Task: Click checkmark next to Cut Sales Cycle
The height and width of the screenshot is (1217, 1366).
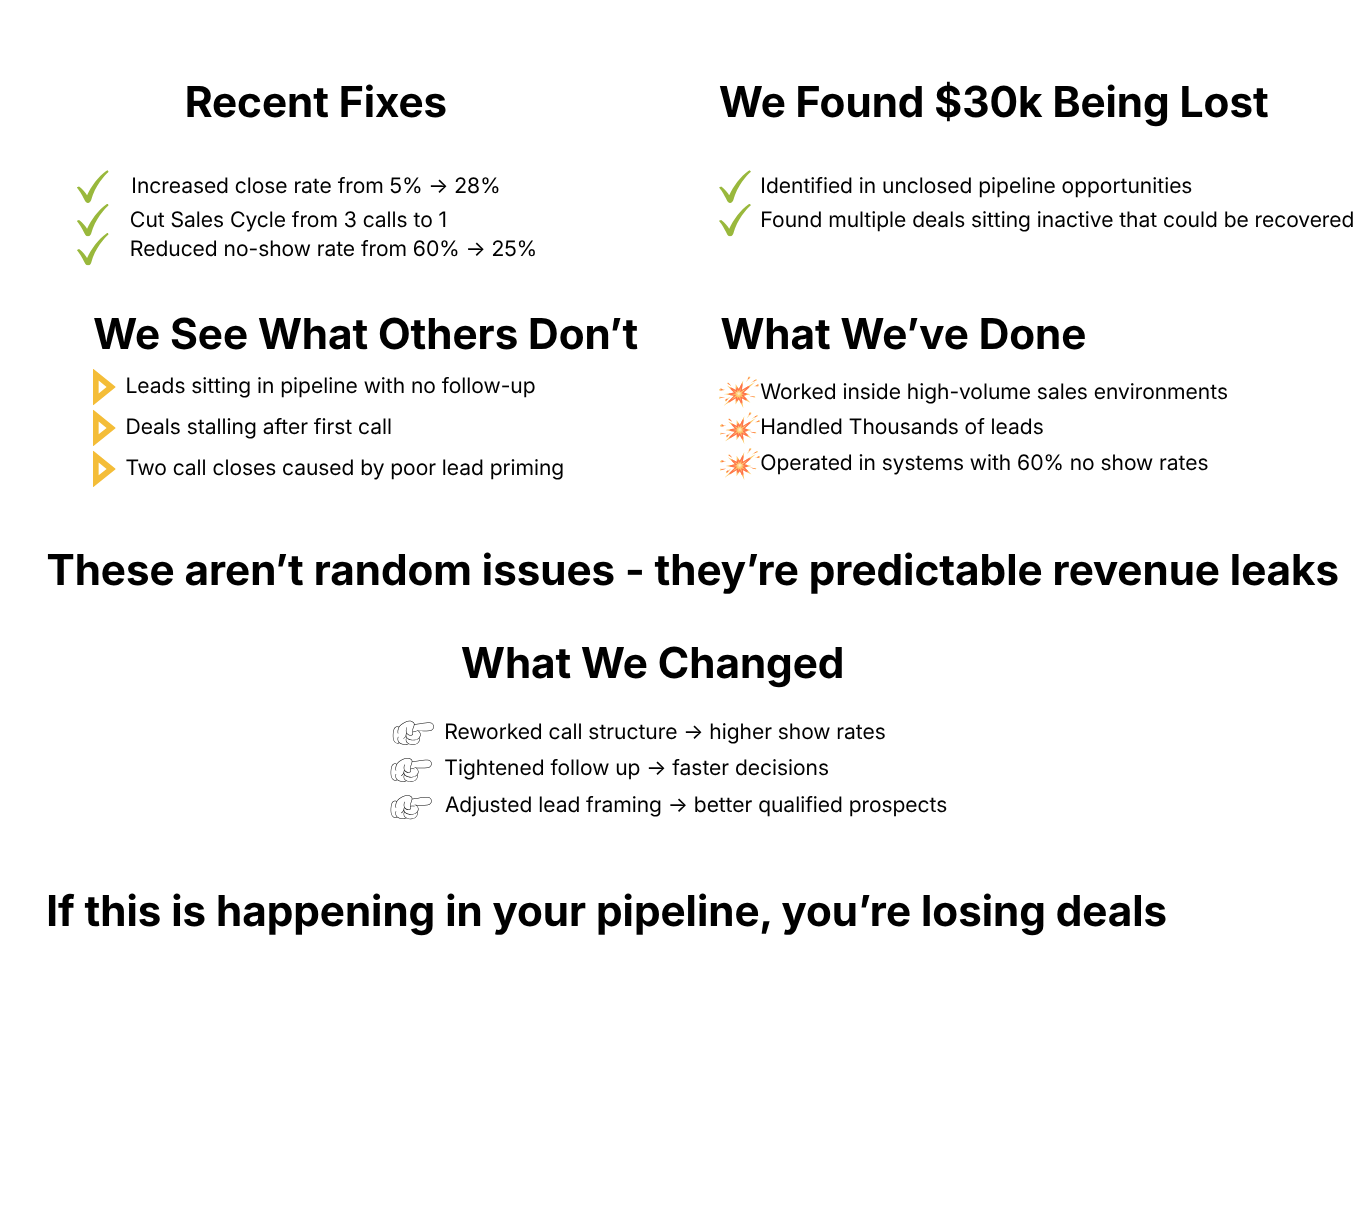Action: (x=92, y=220)
